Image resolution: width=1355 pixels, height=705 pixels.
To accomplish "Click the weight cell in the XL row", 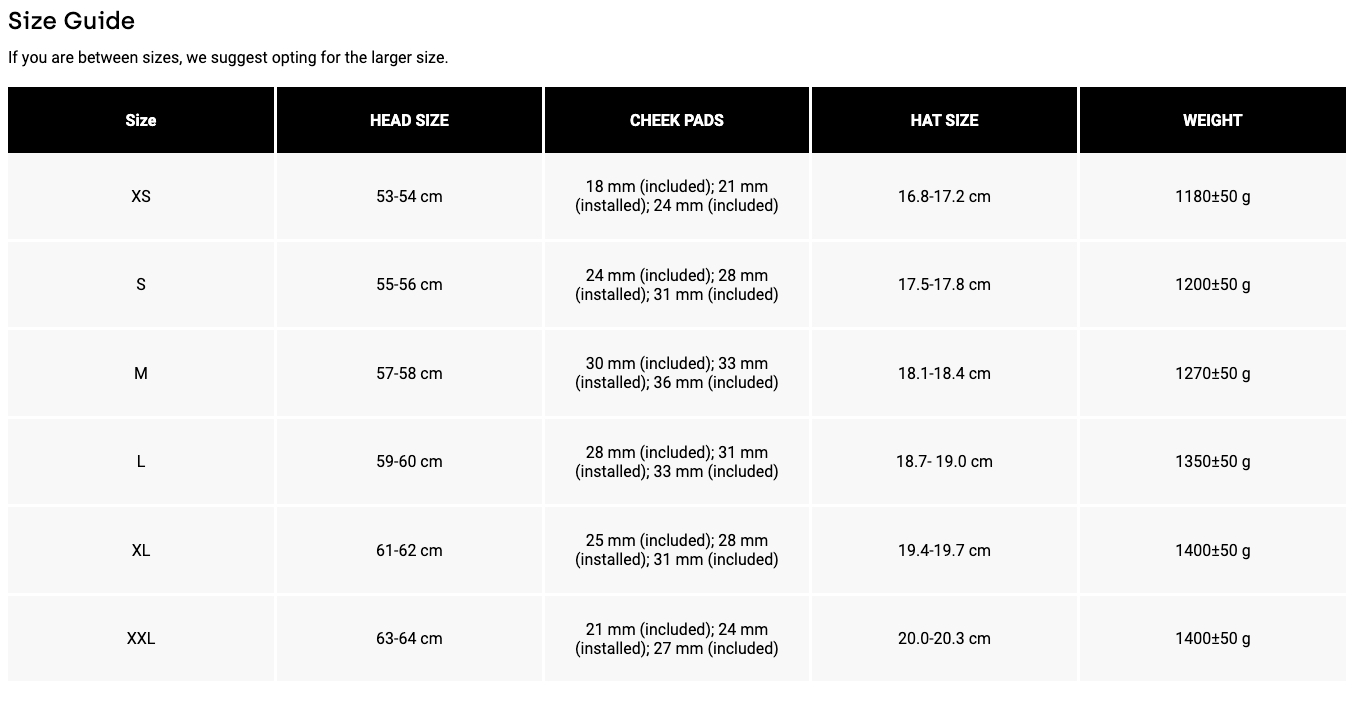I will 1212,550.
